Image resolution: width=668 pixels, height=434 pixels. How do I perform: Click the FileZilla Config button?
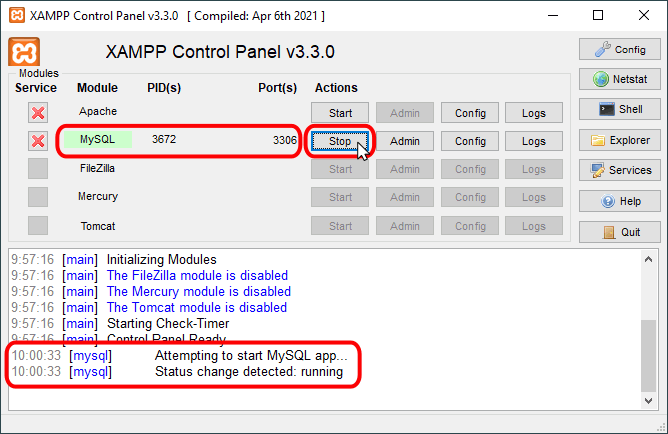tap(470, 169)
